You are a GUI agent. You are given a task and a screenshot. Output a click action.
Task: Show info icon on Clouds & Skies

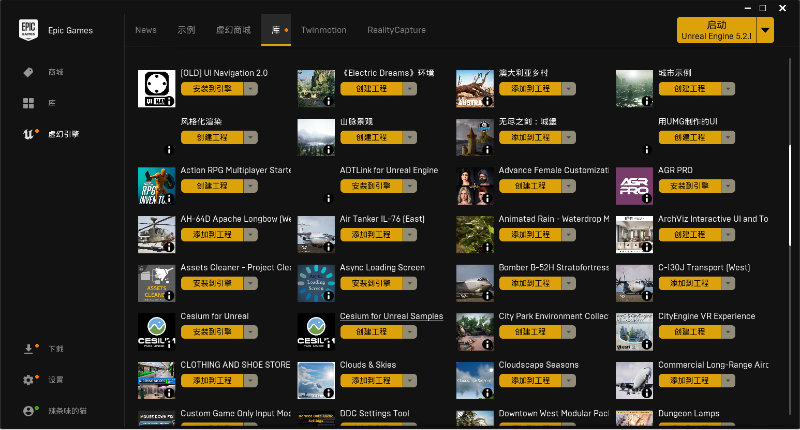tap(329, 393)
